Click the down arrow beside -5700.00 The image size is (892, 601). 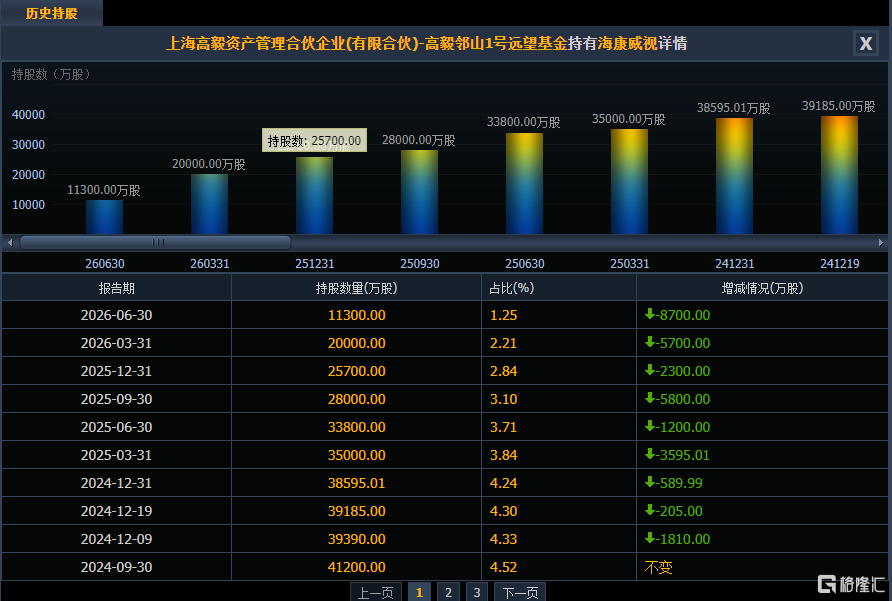click(650, 342)
